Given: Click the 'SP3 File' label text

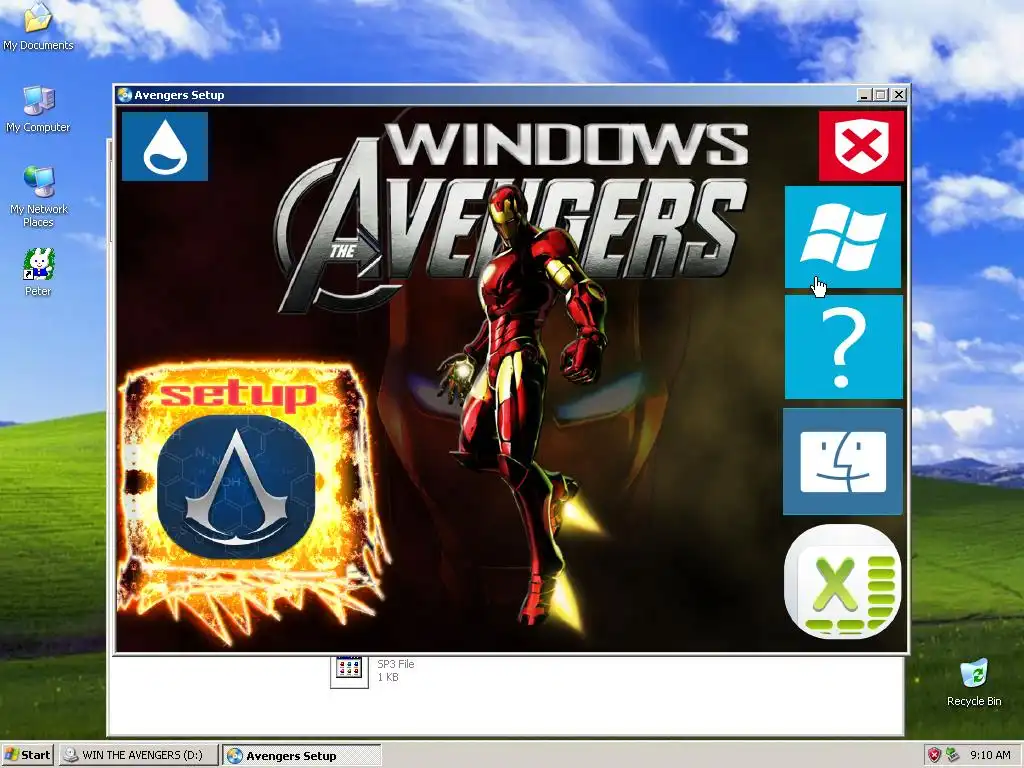Looking at the screenshot, I should pos(396,664).
